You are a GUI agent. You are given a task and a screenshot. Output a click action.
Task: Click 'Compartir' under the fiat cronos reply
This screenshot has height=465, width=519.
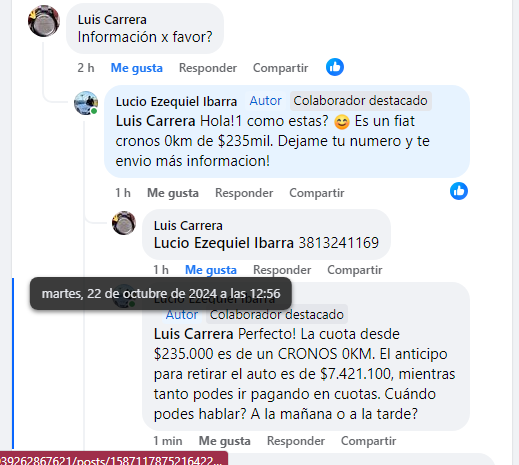tap(317, 193)
